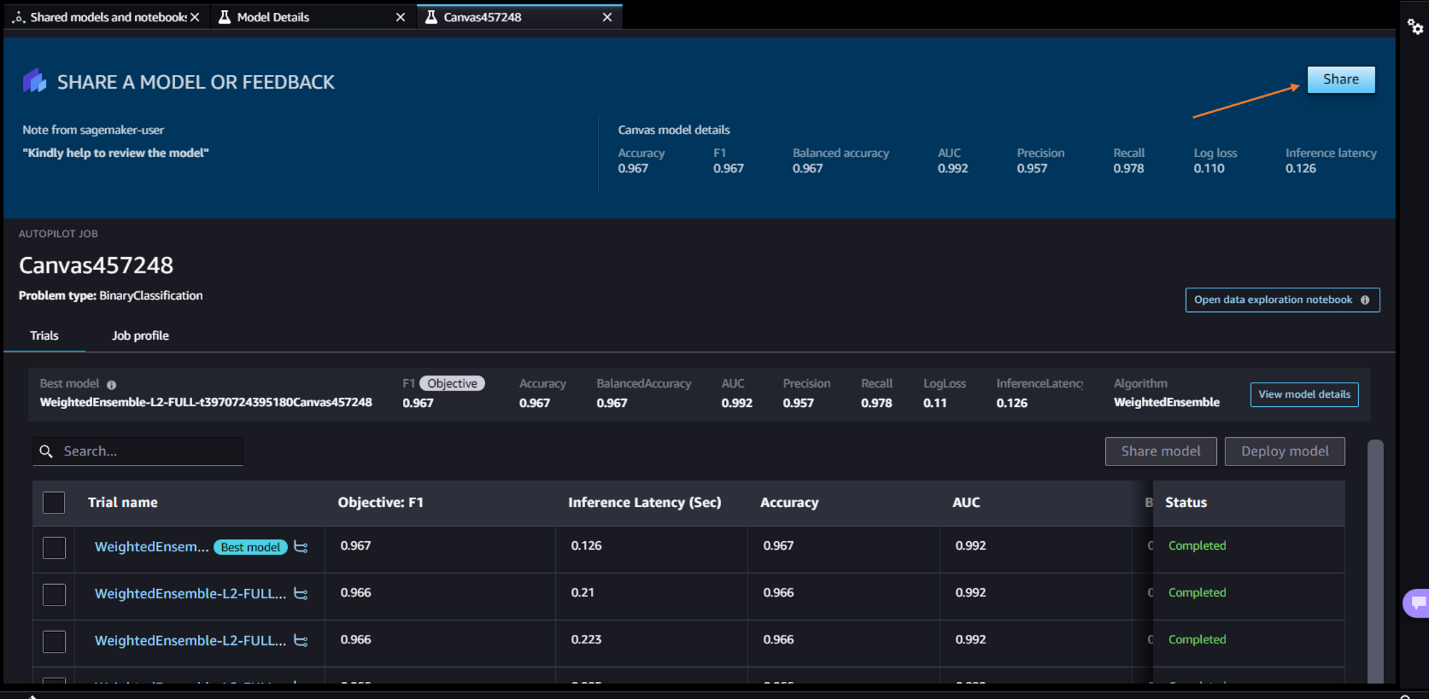
Task: Click Completed status in 0.223 latency row
Action: 1197,640
